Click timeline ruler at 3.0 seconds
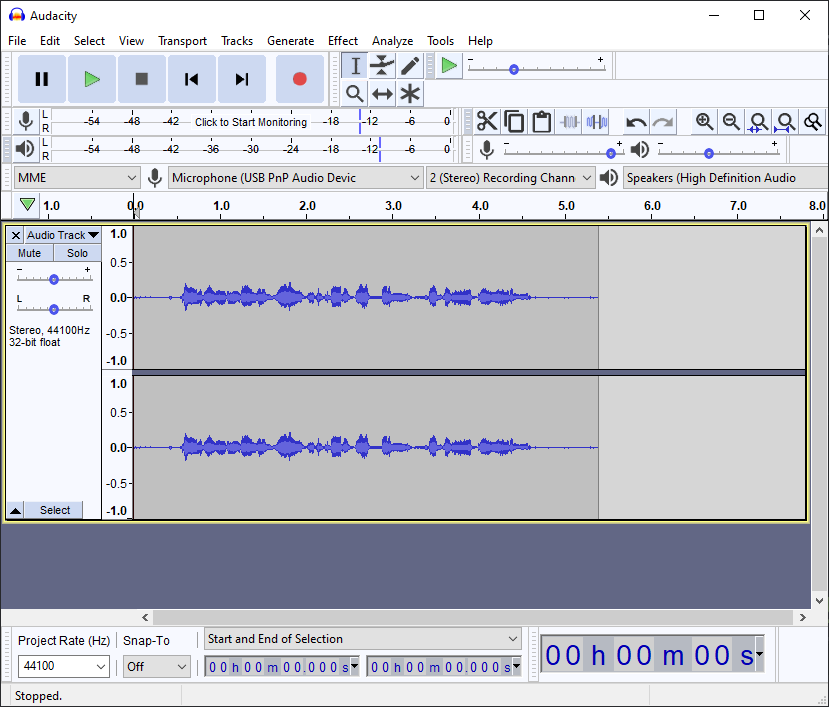829x707 pixels. (393, 206)
